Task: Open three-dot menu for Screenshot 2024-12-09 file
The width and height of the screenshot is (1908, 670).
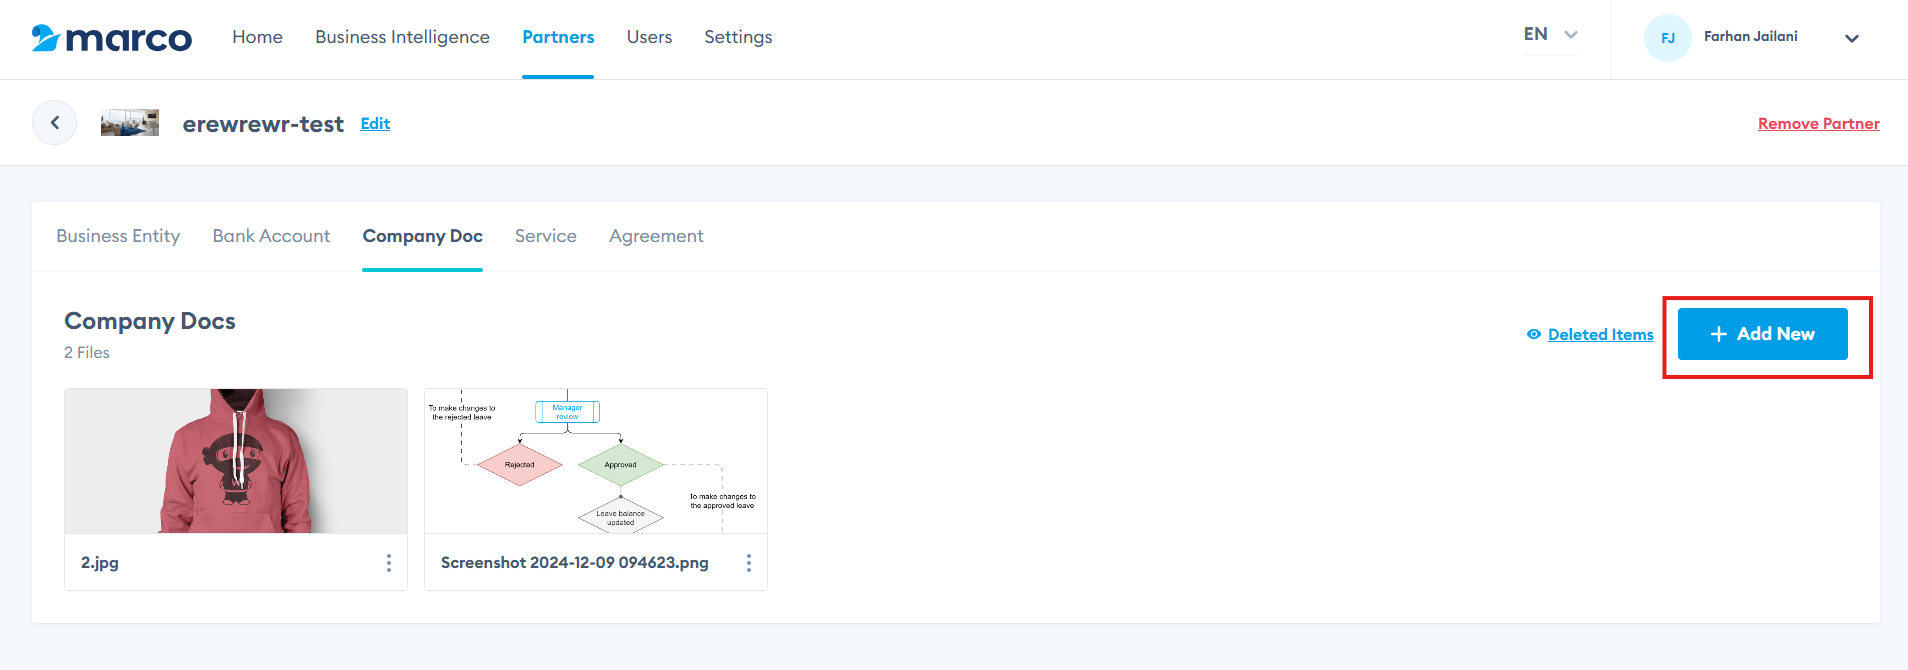Action: pyautogui.click(x=748, y=563)
